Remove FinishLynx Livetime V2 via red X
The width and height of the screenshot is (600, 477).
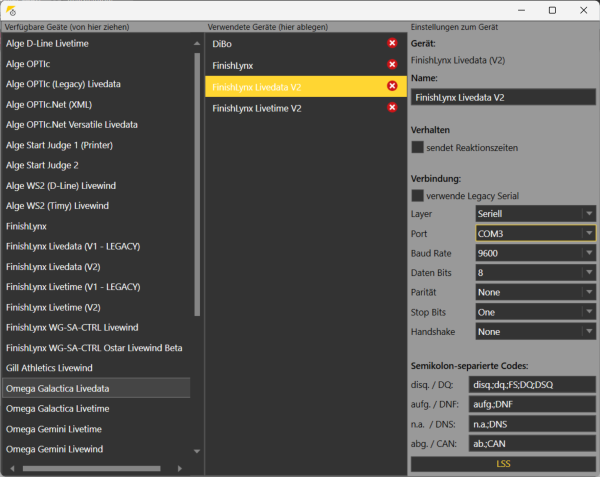[x=392, y=107]
